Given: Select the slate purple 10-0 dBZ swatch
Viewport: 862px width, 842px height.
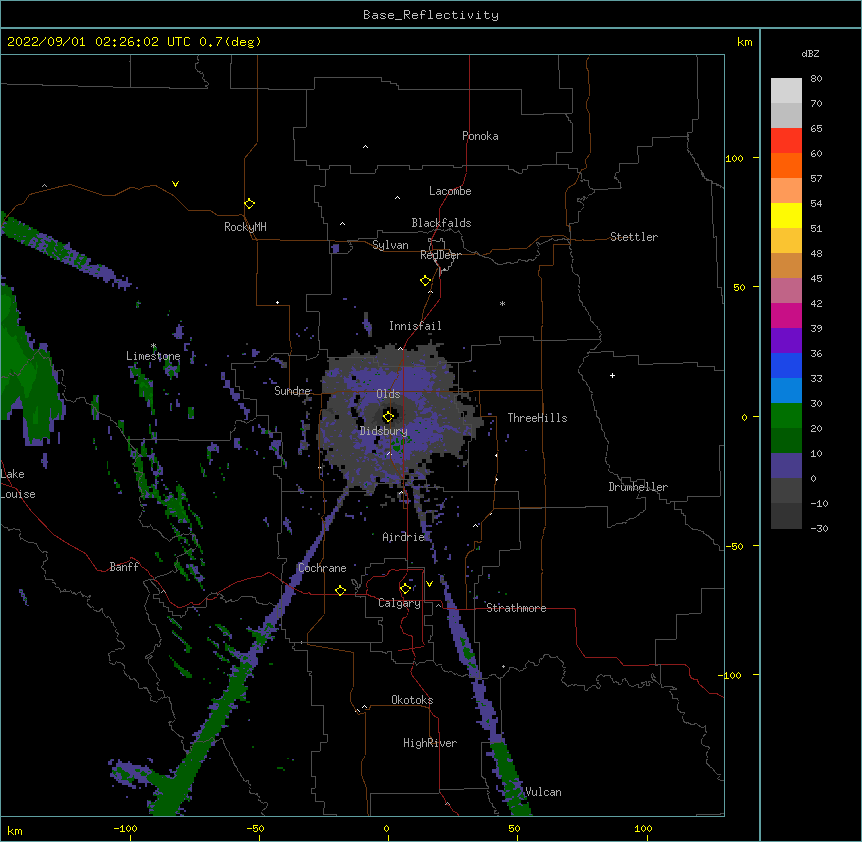Looking at the screenshot, I should point(786,466).
